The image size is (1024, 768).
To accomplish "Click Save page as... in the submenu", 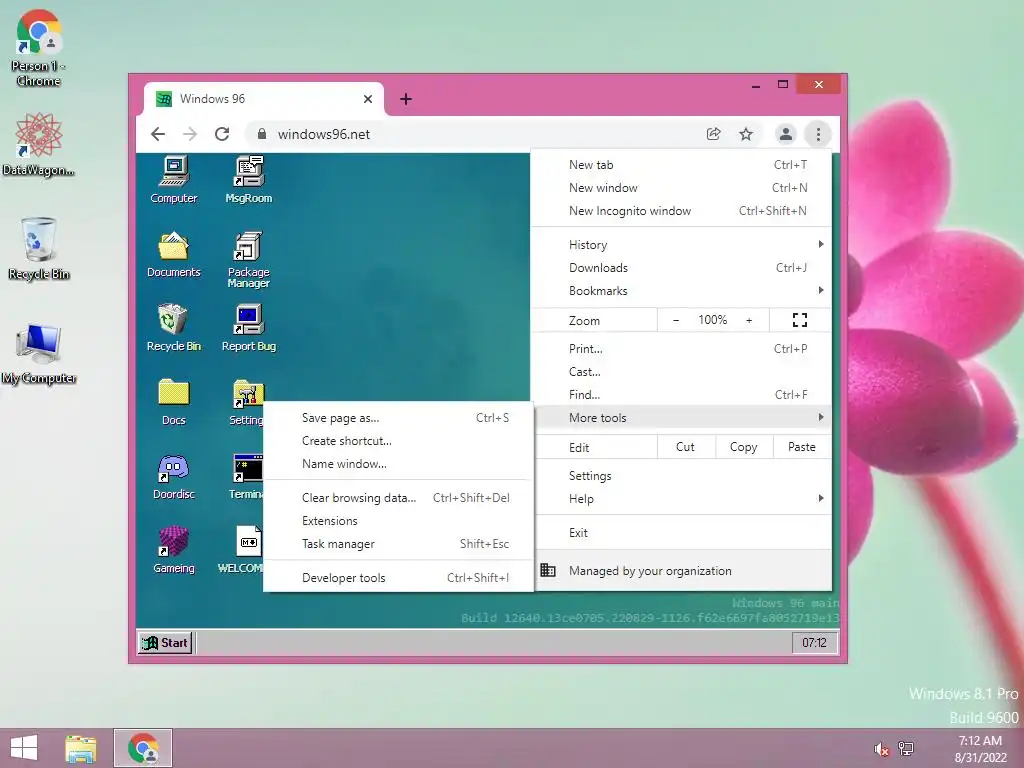I will [x=398, y=418].
